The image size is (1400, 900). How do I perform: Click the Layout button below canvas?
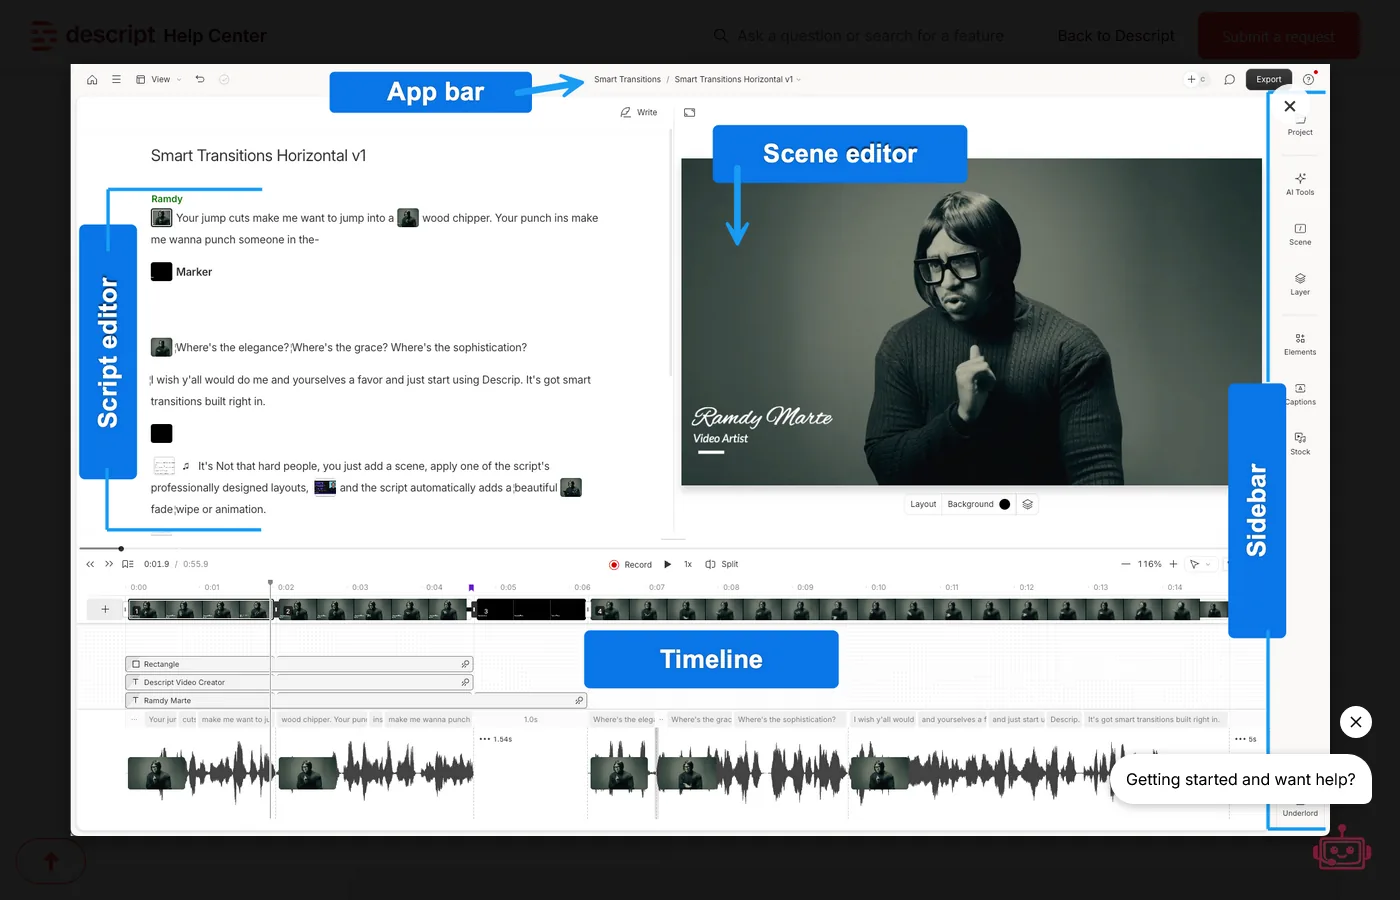[923, 504]
